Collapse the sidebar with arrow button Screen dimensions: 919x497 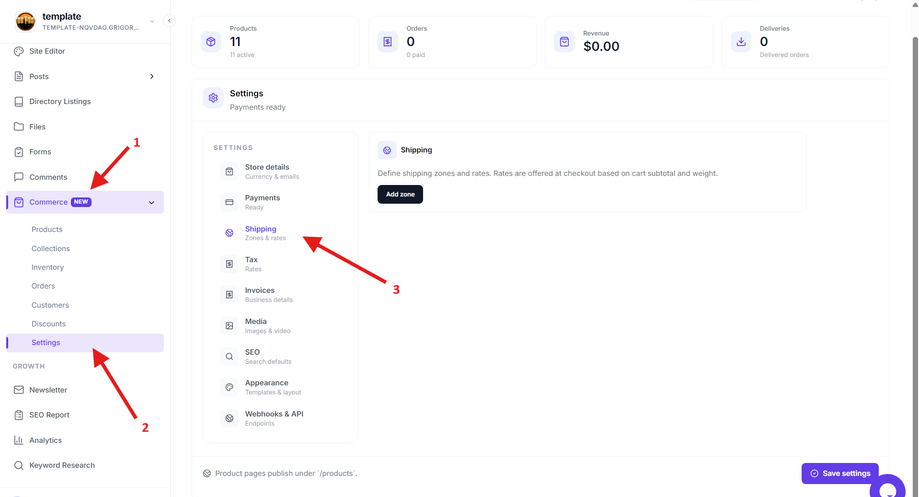[169, 21]
